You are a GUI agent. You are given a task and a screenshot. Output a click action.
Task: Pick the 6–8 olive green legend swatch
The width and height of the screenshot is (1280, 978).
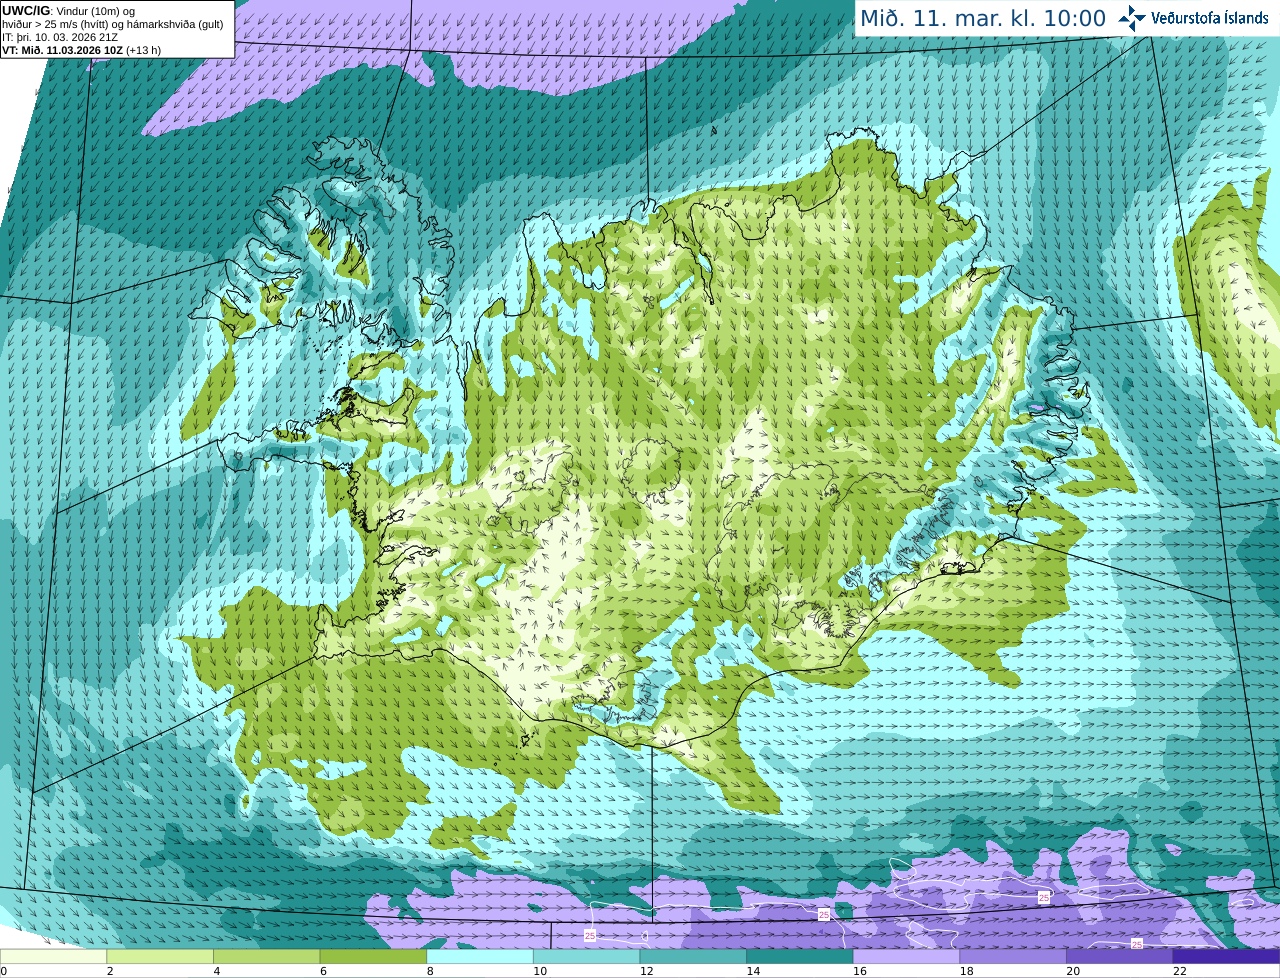coord(373,957)
